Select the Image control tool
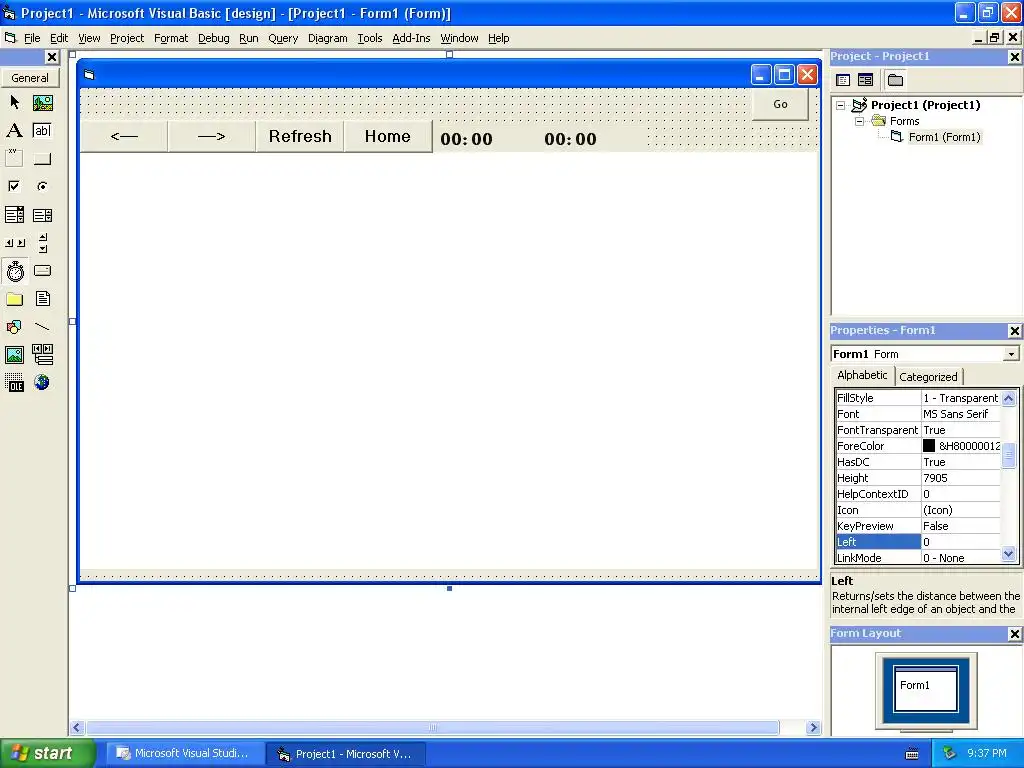 coord(14,355)
